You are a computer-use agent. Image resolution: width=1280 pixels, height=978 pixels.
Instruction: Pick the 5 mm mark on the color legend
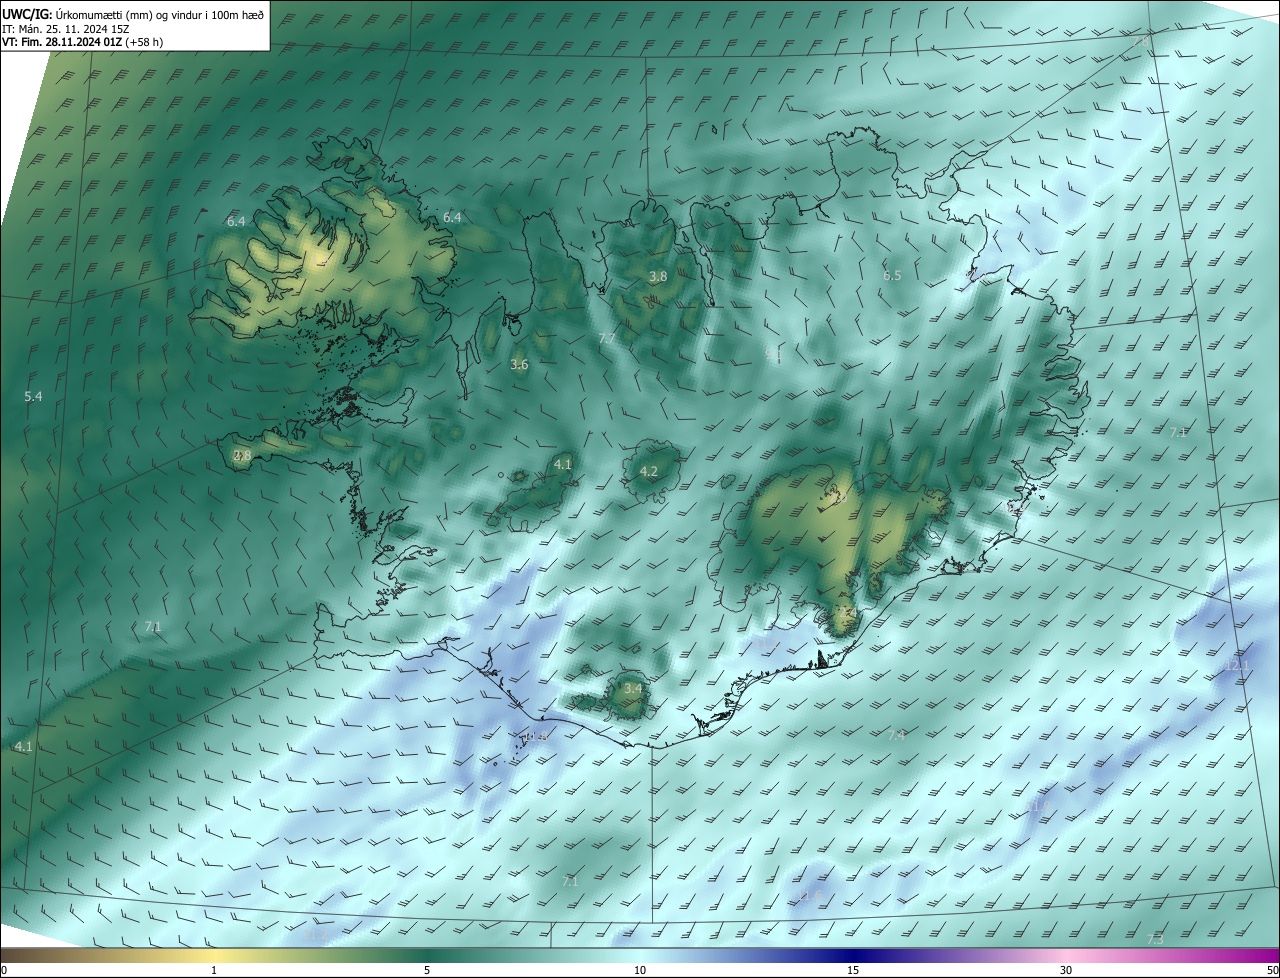click(427, 970)
